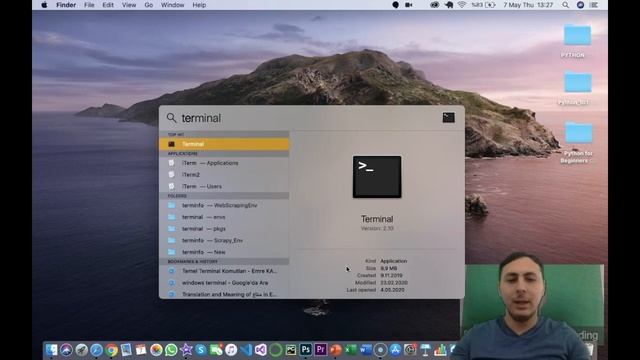Open Notification Center icon in menu bar
This screenshot has width=640, height=360.
click(x=594, y=5)
